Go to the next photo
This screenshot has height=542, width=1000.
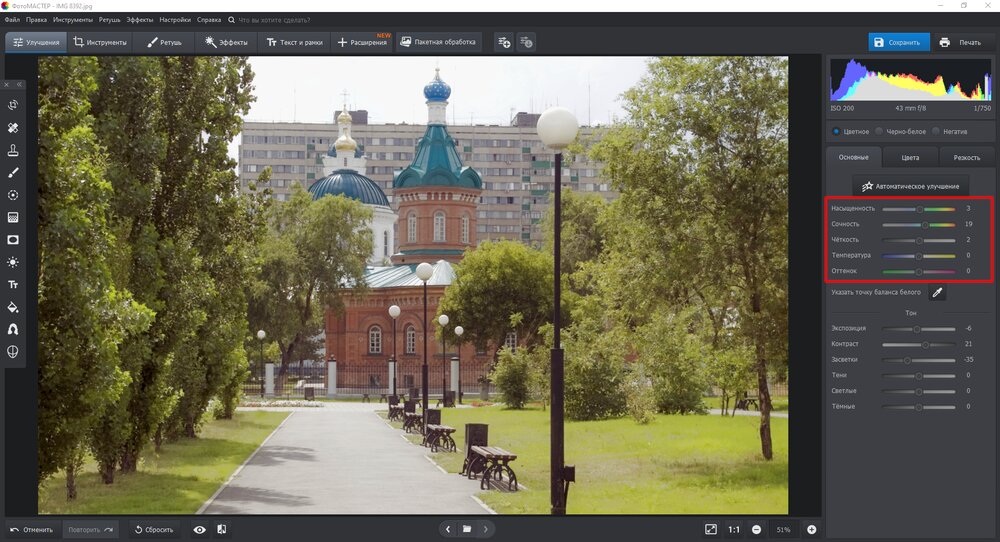click(486, 529)
